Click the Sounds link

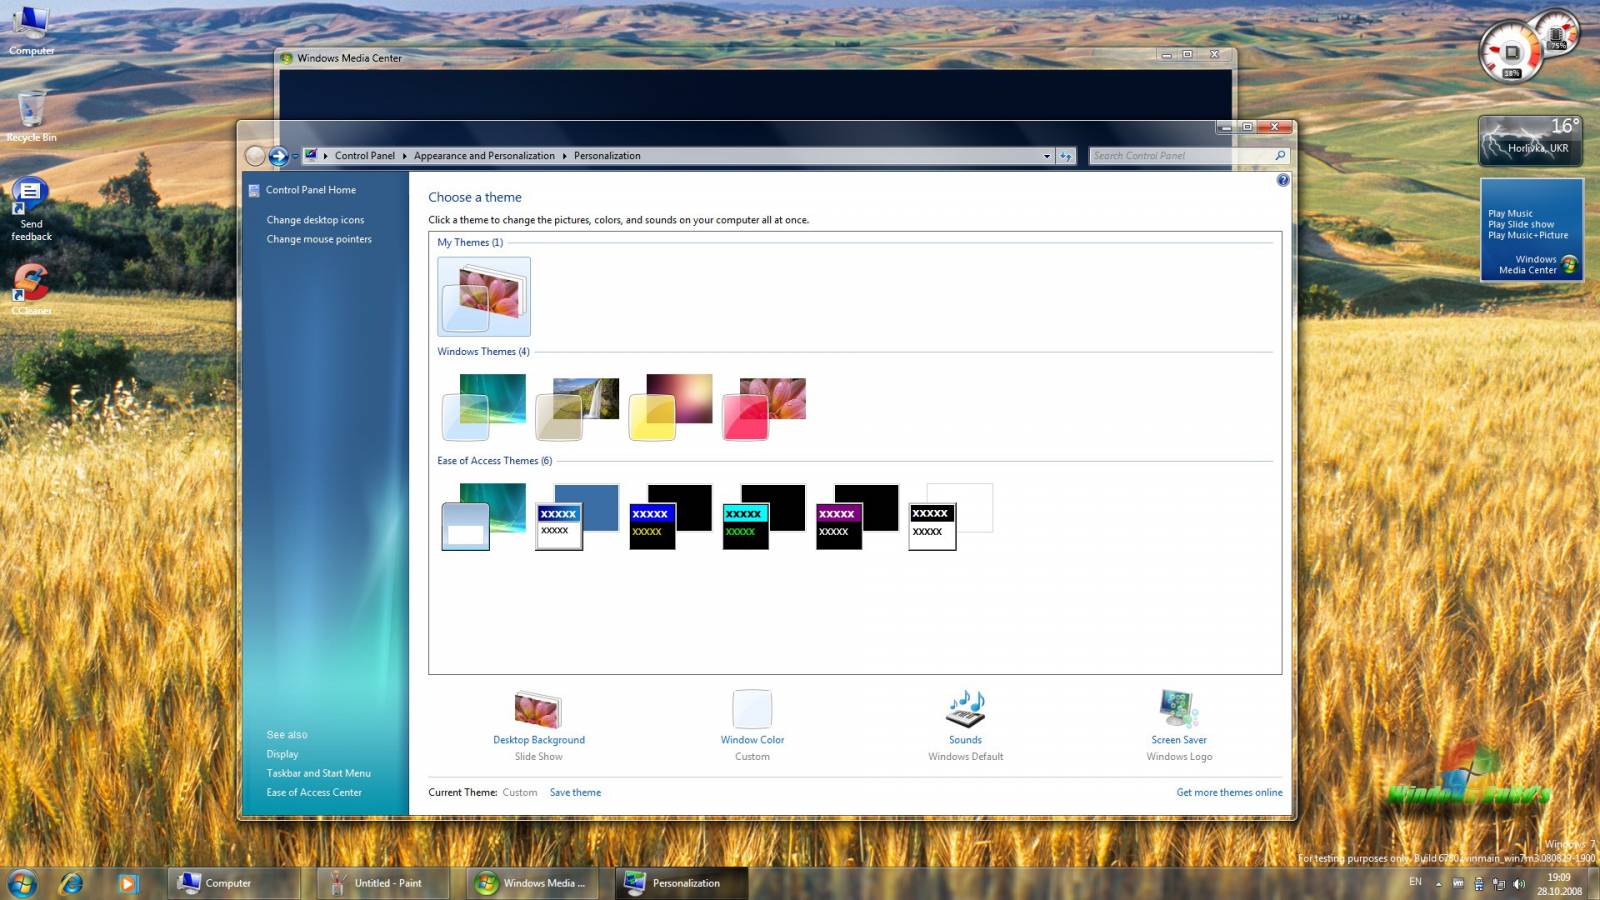pyautogui.click(x=965, y=740)
